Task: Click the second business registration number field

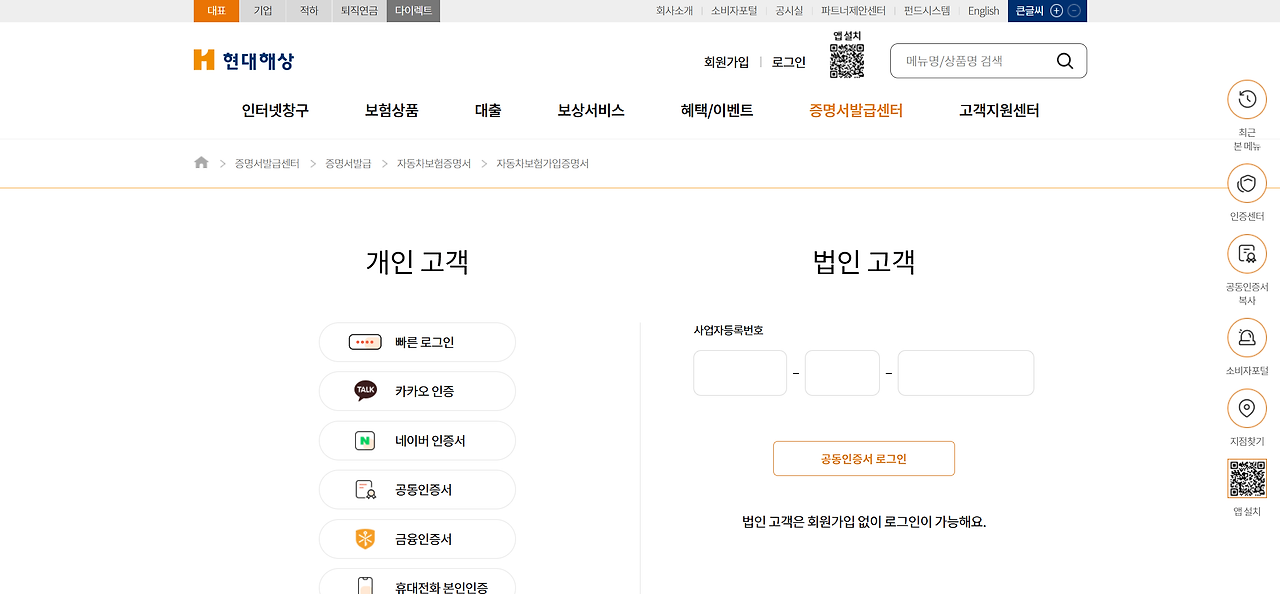Action: (x=842, y=373)
